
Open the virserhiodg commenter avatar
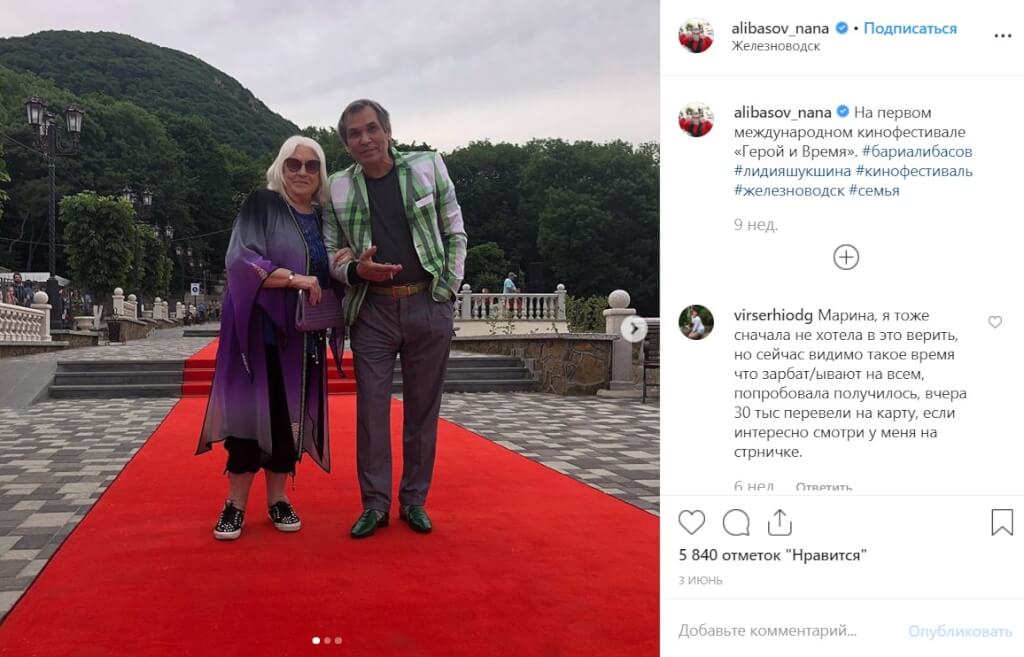tap(696, 322)
